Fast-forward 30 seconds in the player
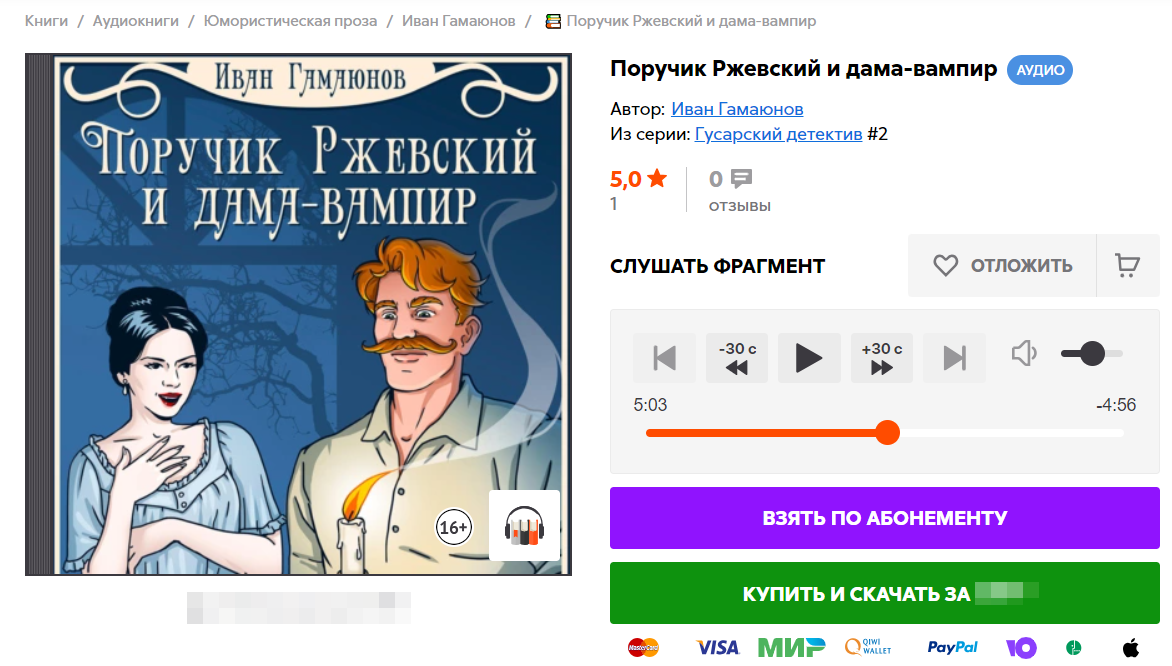The height and width of the screenshot is (666, 1172). [882, 358]
